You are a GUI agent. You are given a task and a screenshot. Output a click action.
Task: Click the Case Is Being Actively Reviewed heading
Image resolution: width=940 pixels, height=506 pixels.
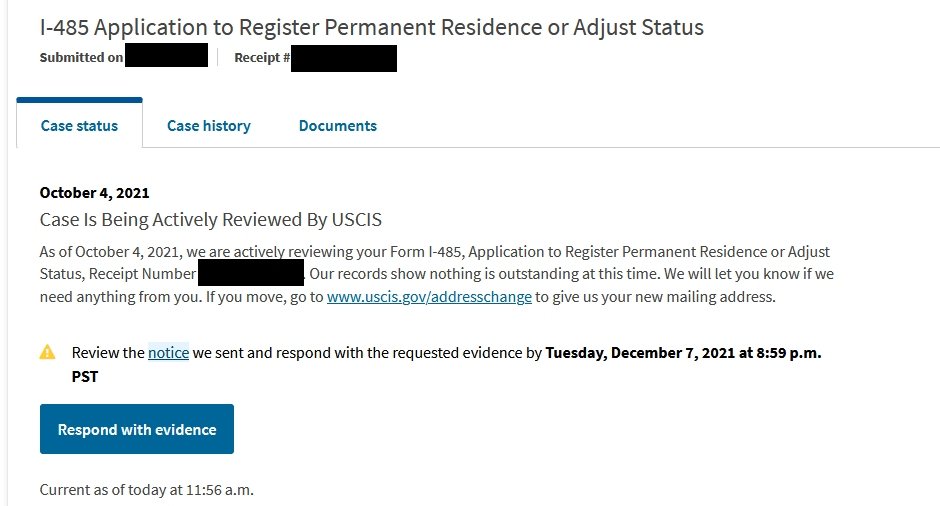pos(210,219)
